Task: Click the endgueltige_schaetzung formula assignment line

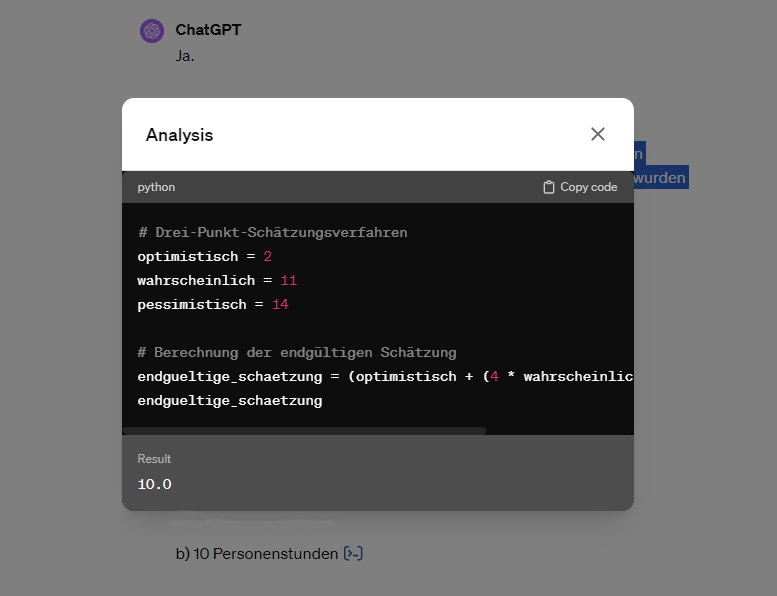Action: [x=385, y=376]
